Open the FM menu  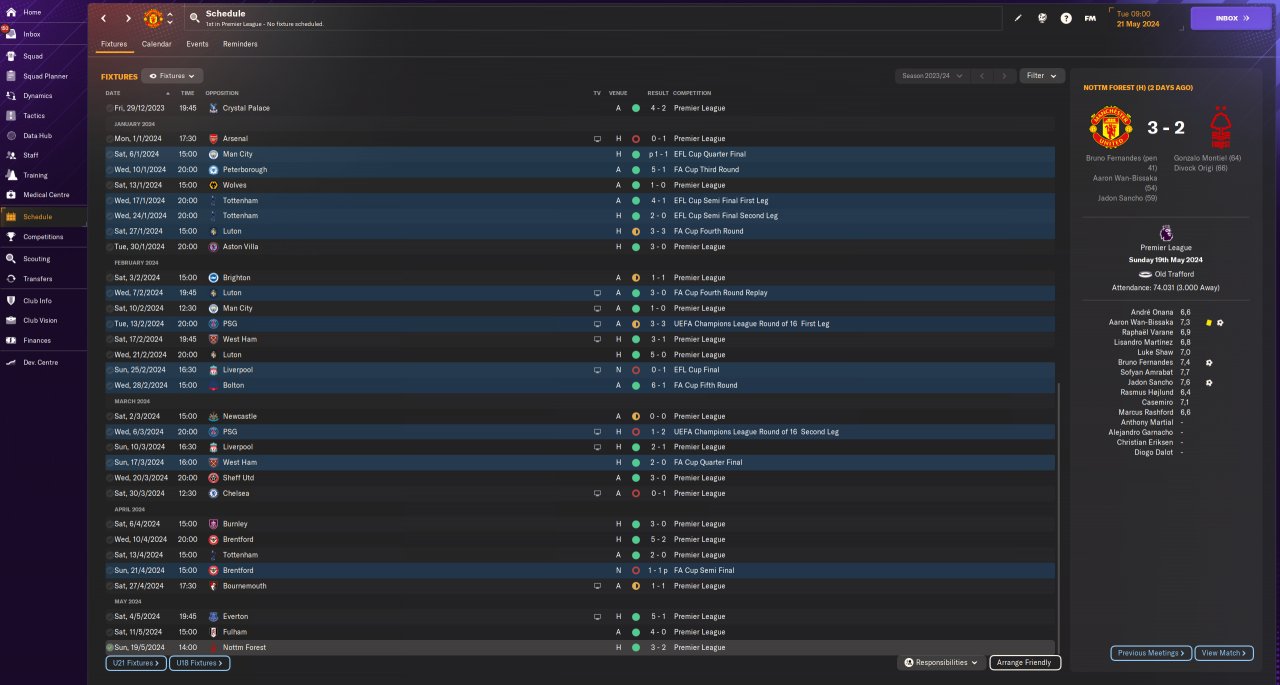1090,18
